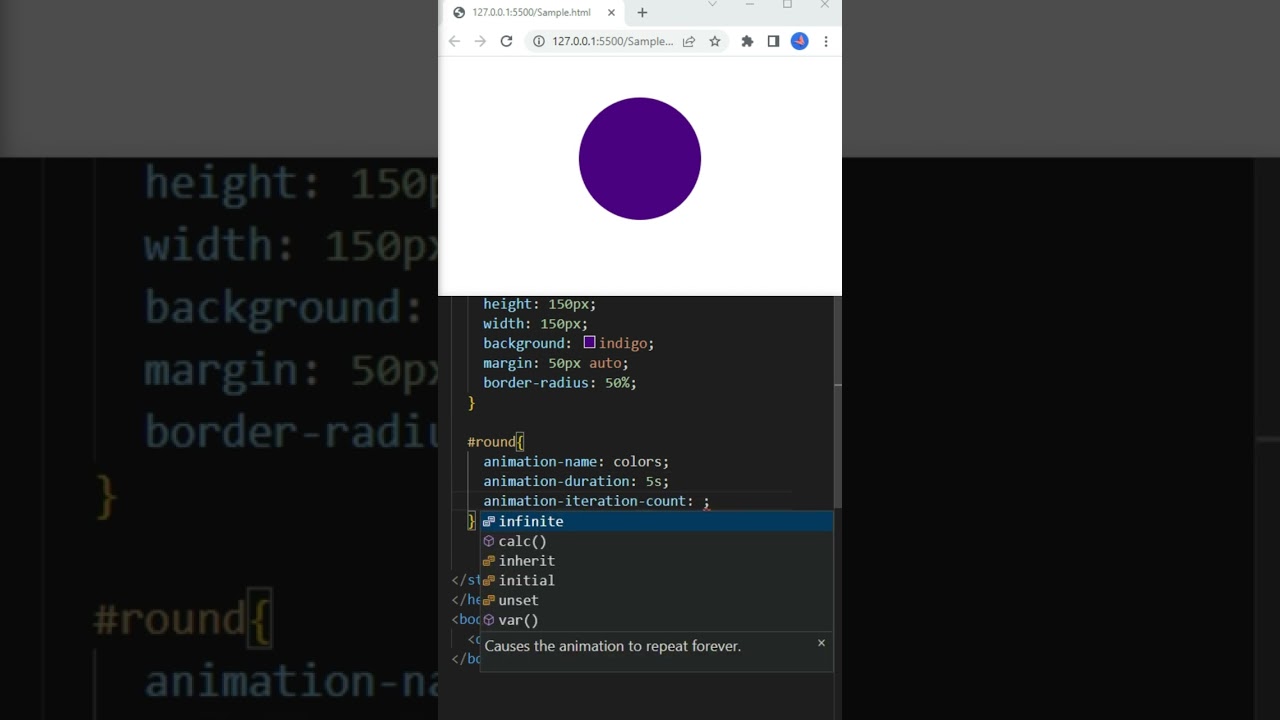Choose the inherit autocomplete suggestion
Screen dimensions: 1280x720
click(x=656, y=561)
